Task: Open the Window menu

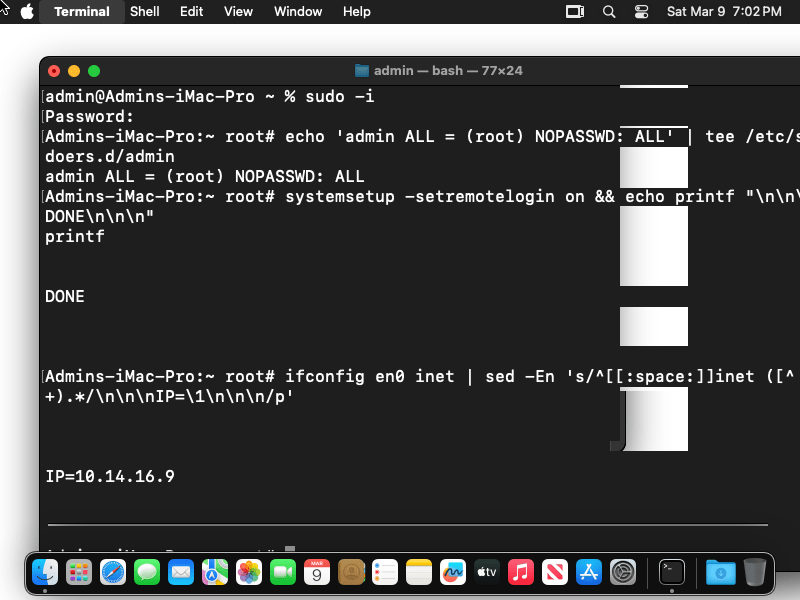Action: (298, 12)
